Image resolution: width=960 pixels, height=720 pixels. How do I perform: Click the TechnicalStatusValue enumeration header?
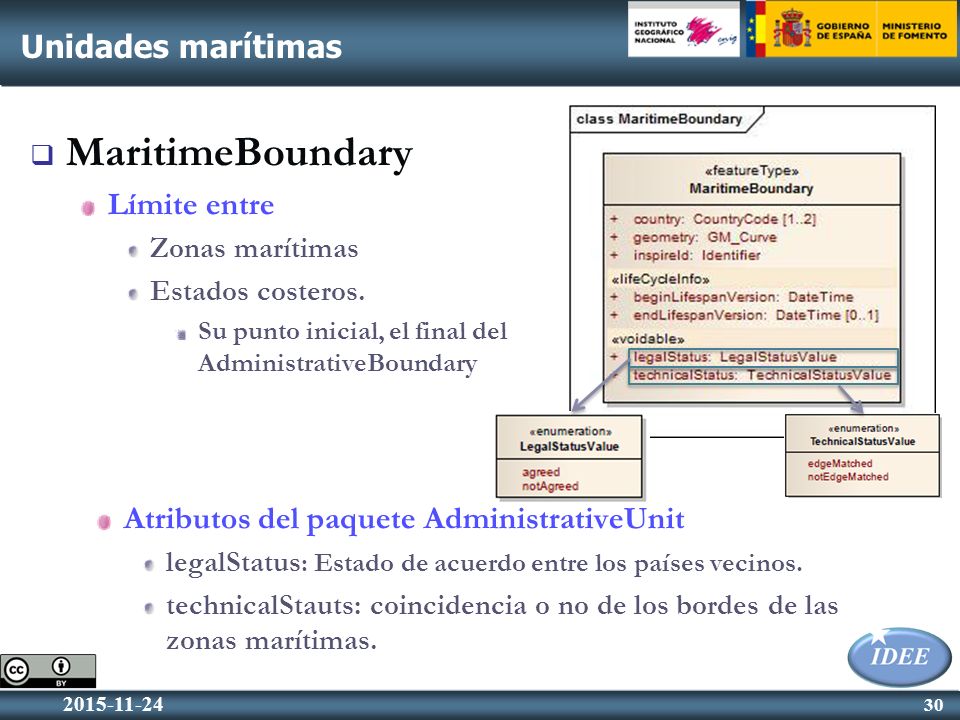(862, 435)
